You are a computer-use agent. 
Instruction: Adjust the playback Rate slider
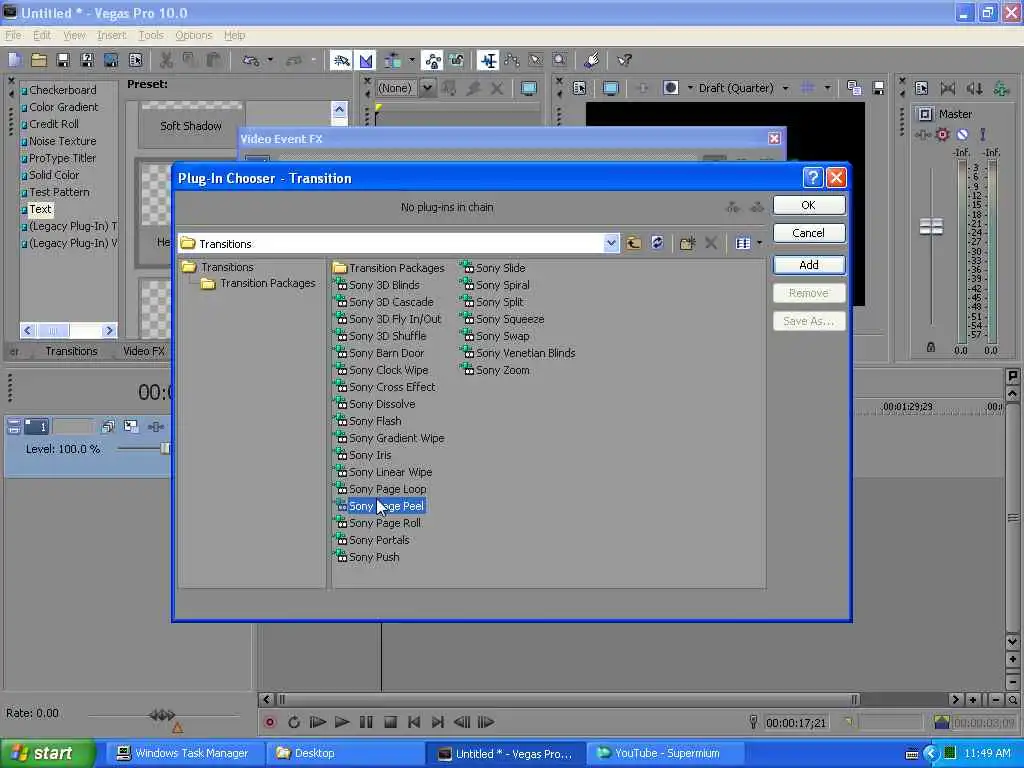tap(161, 715)
